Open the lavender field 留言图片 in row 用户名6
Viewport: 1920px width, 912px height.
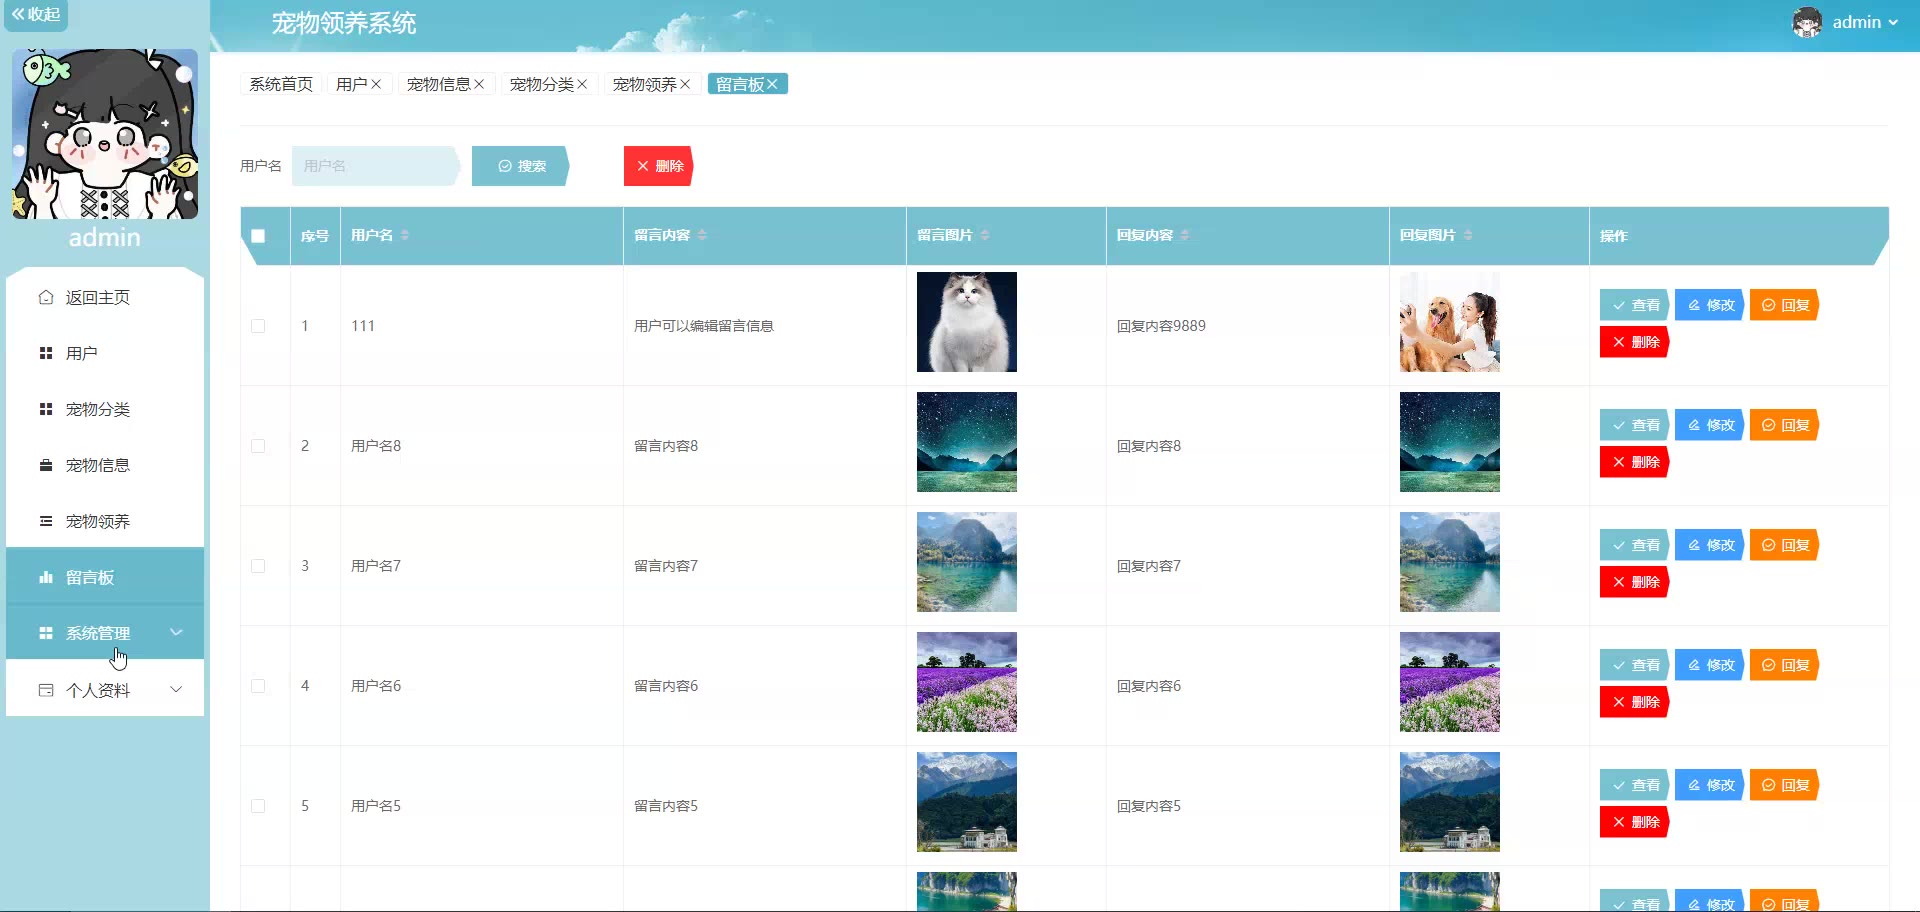coord(967,682)
